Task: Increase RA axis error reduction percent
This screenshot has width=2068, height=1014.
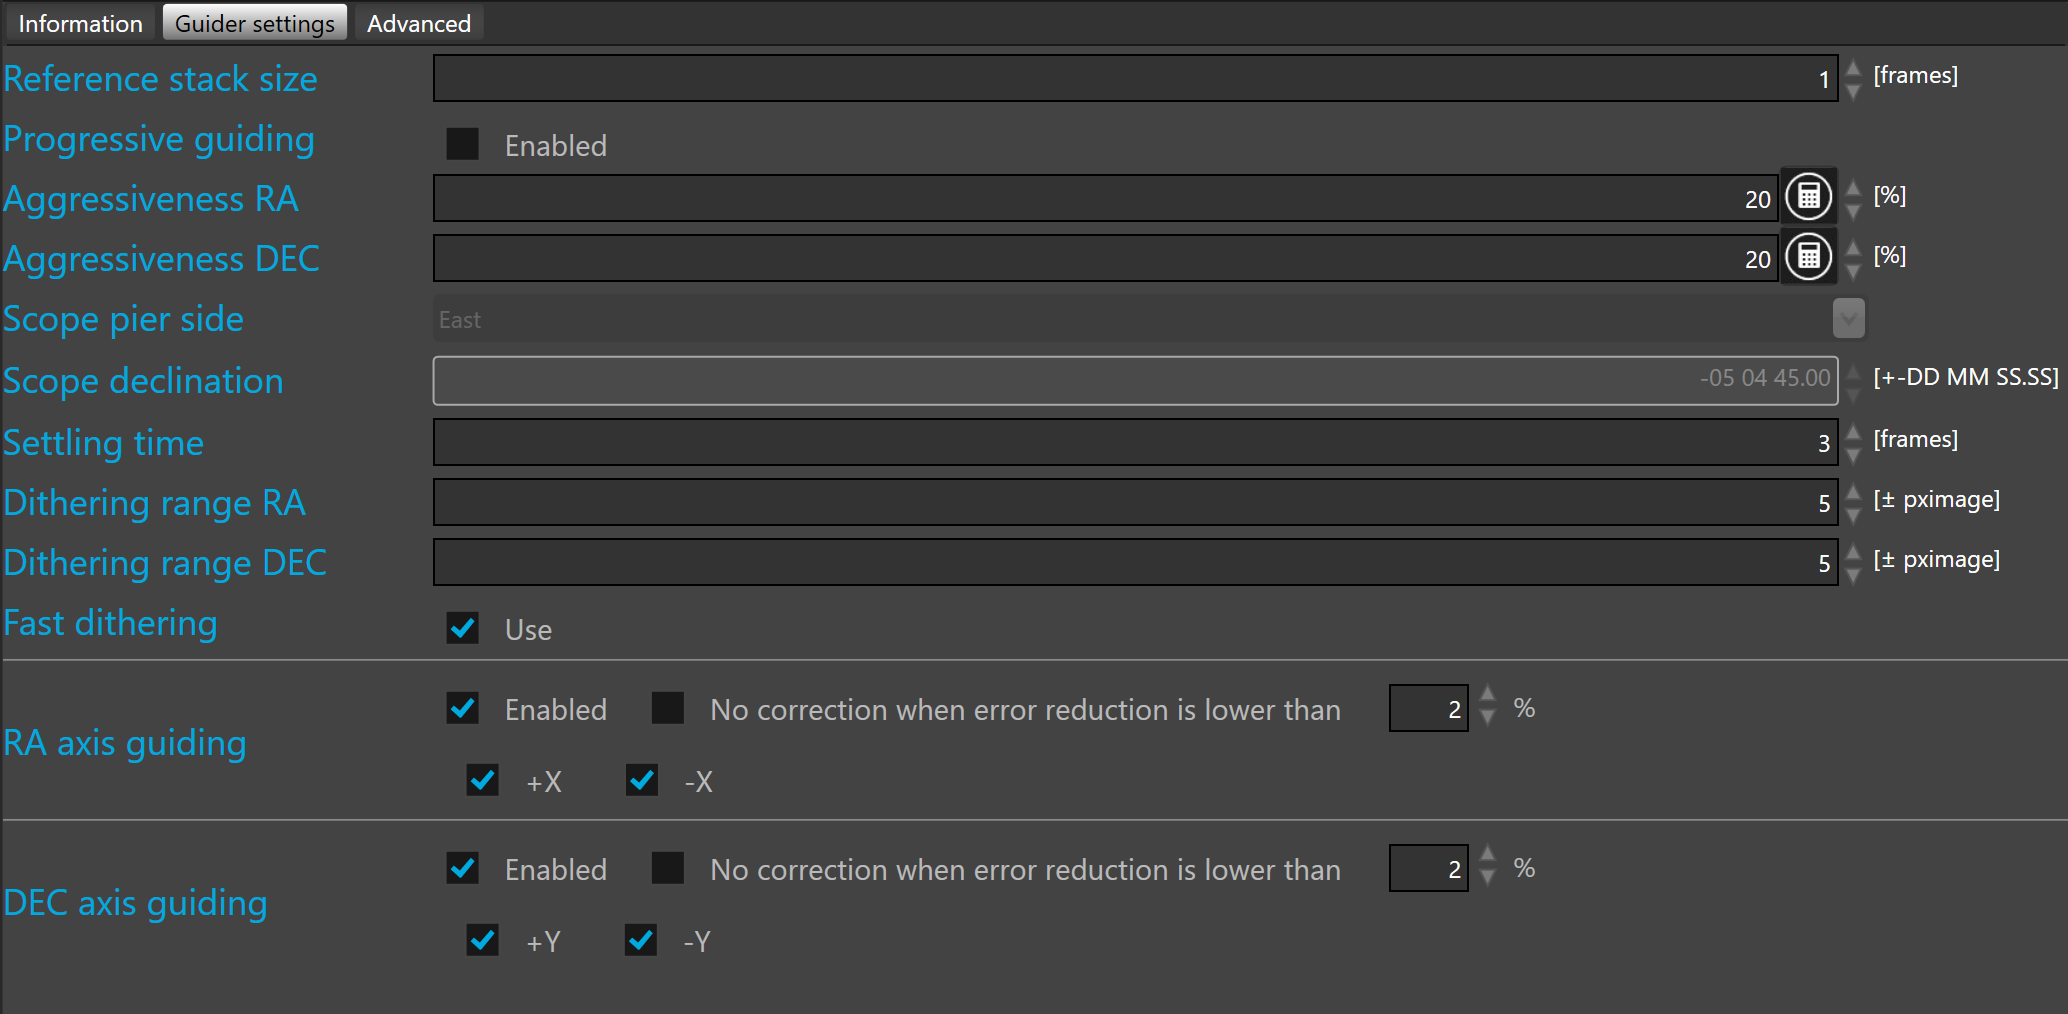Action: coord(1487,696)
